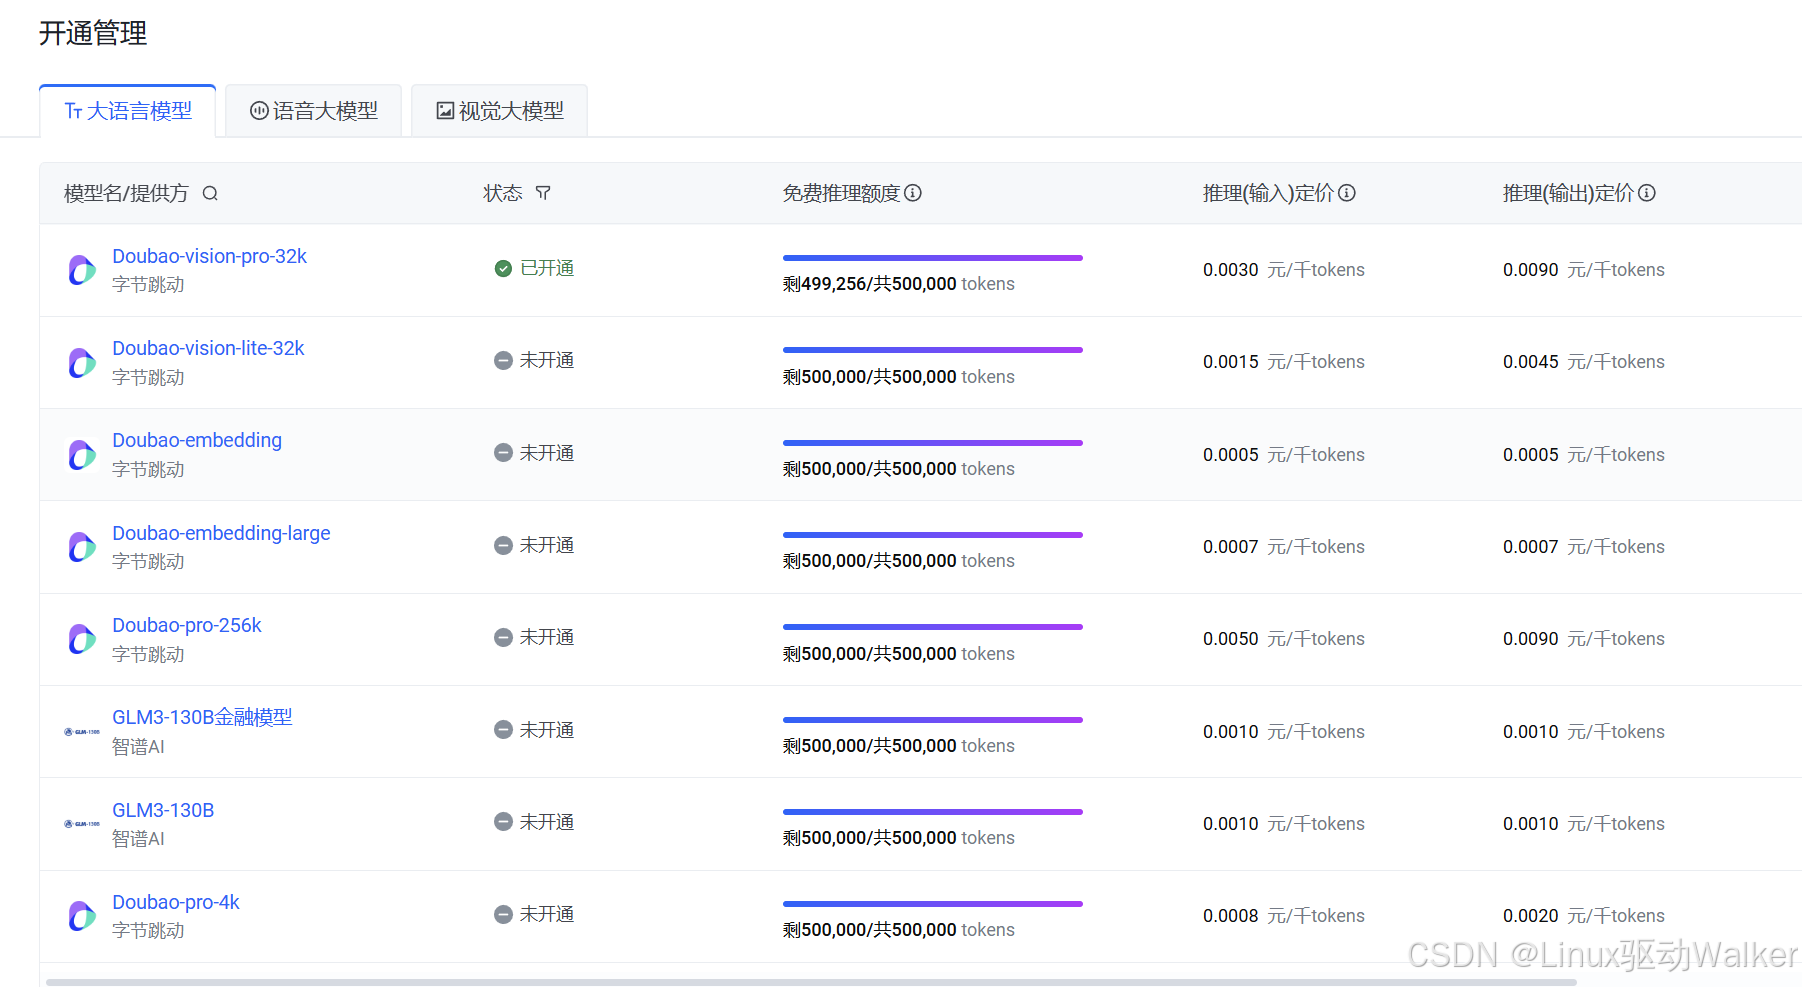Viewport: 1802px width, 987px height.
Task: Click 未开通 status icon for Doubao-pro-256k
Action: pyautogui.click(x=503, y=637)
